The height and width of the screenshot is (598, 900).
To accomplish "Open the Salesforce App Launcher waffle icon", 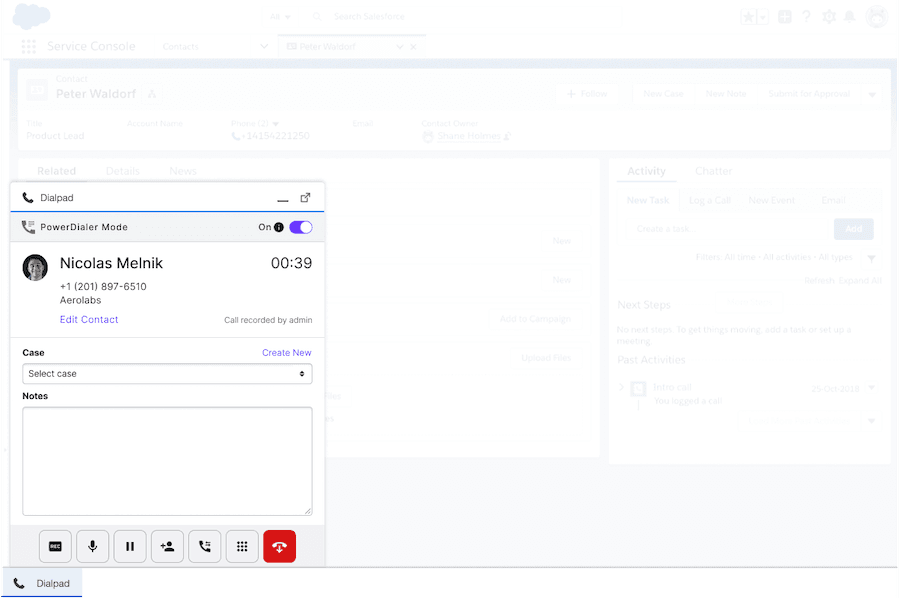I will [x=27, y=46].
